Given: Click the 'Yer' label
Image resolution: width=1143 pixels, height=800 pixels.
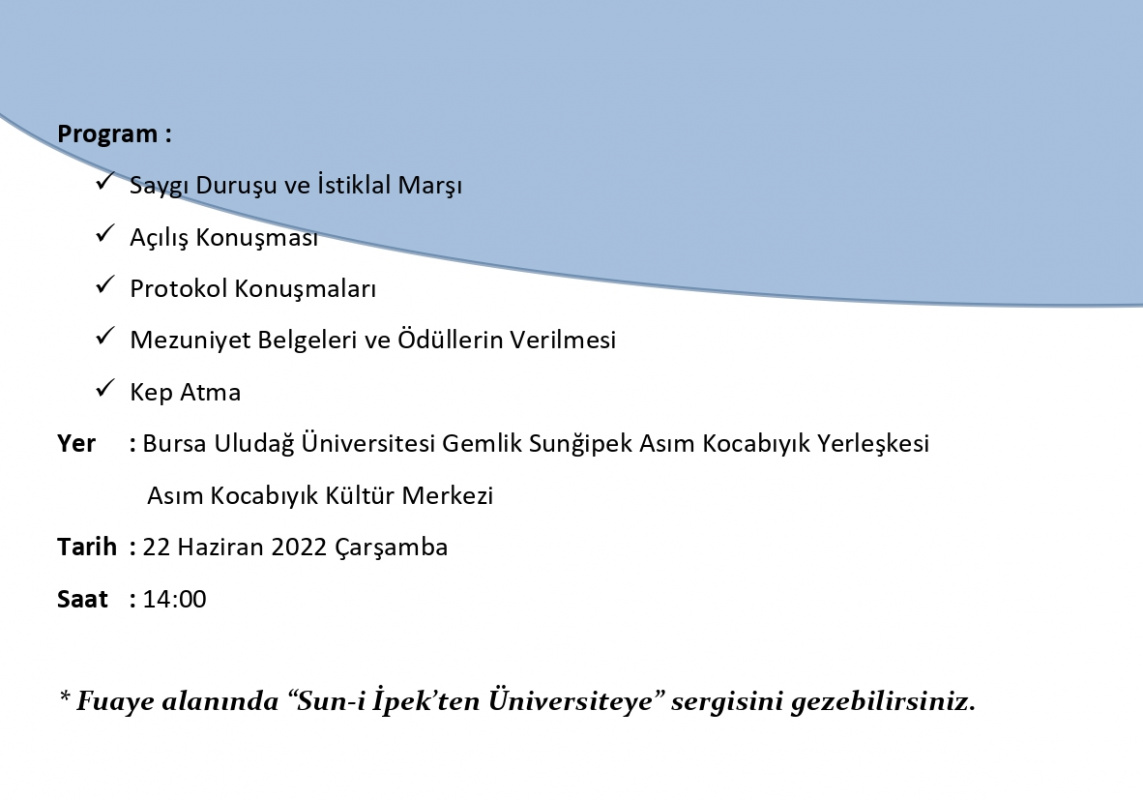Looking at the screenshot, I should point(77,443).
